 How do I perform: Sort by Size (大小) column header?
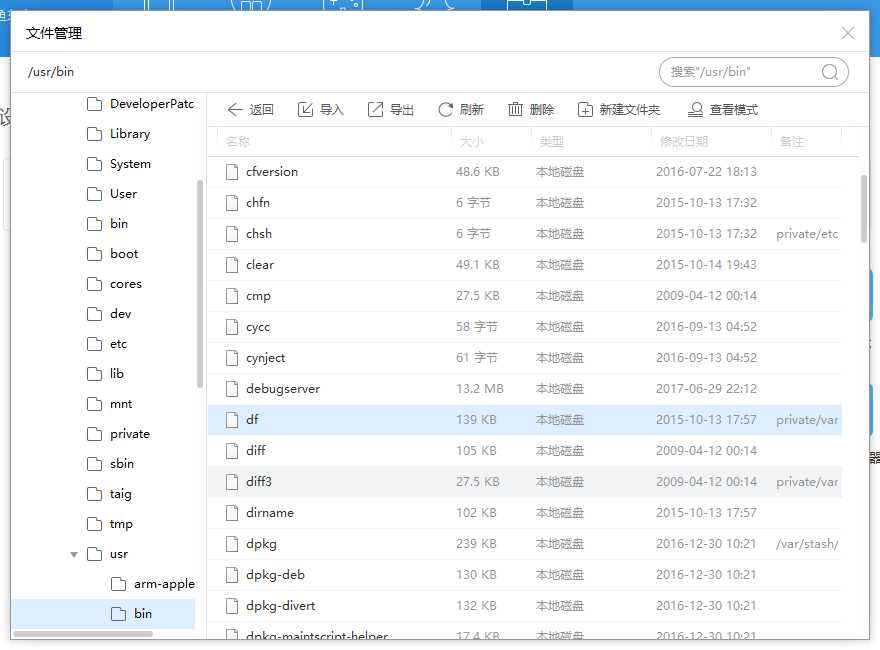tap(472, 142)
